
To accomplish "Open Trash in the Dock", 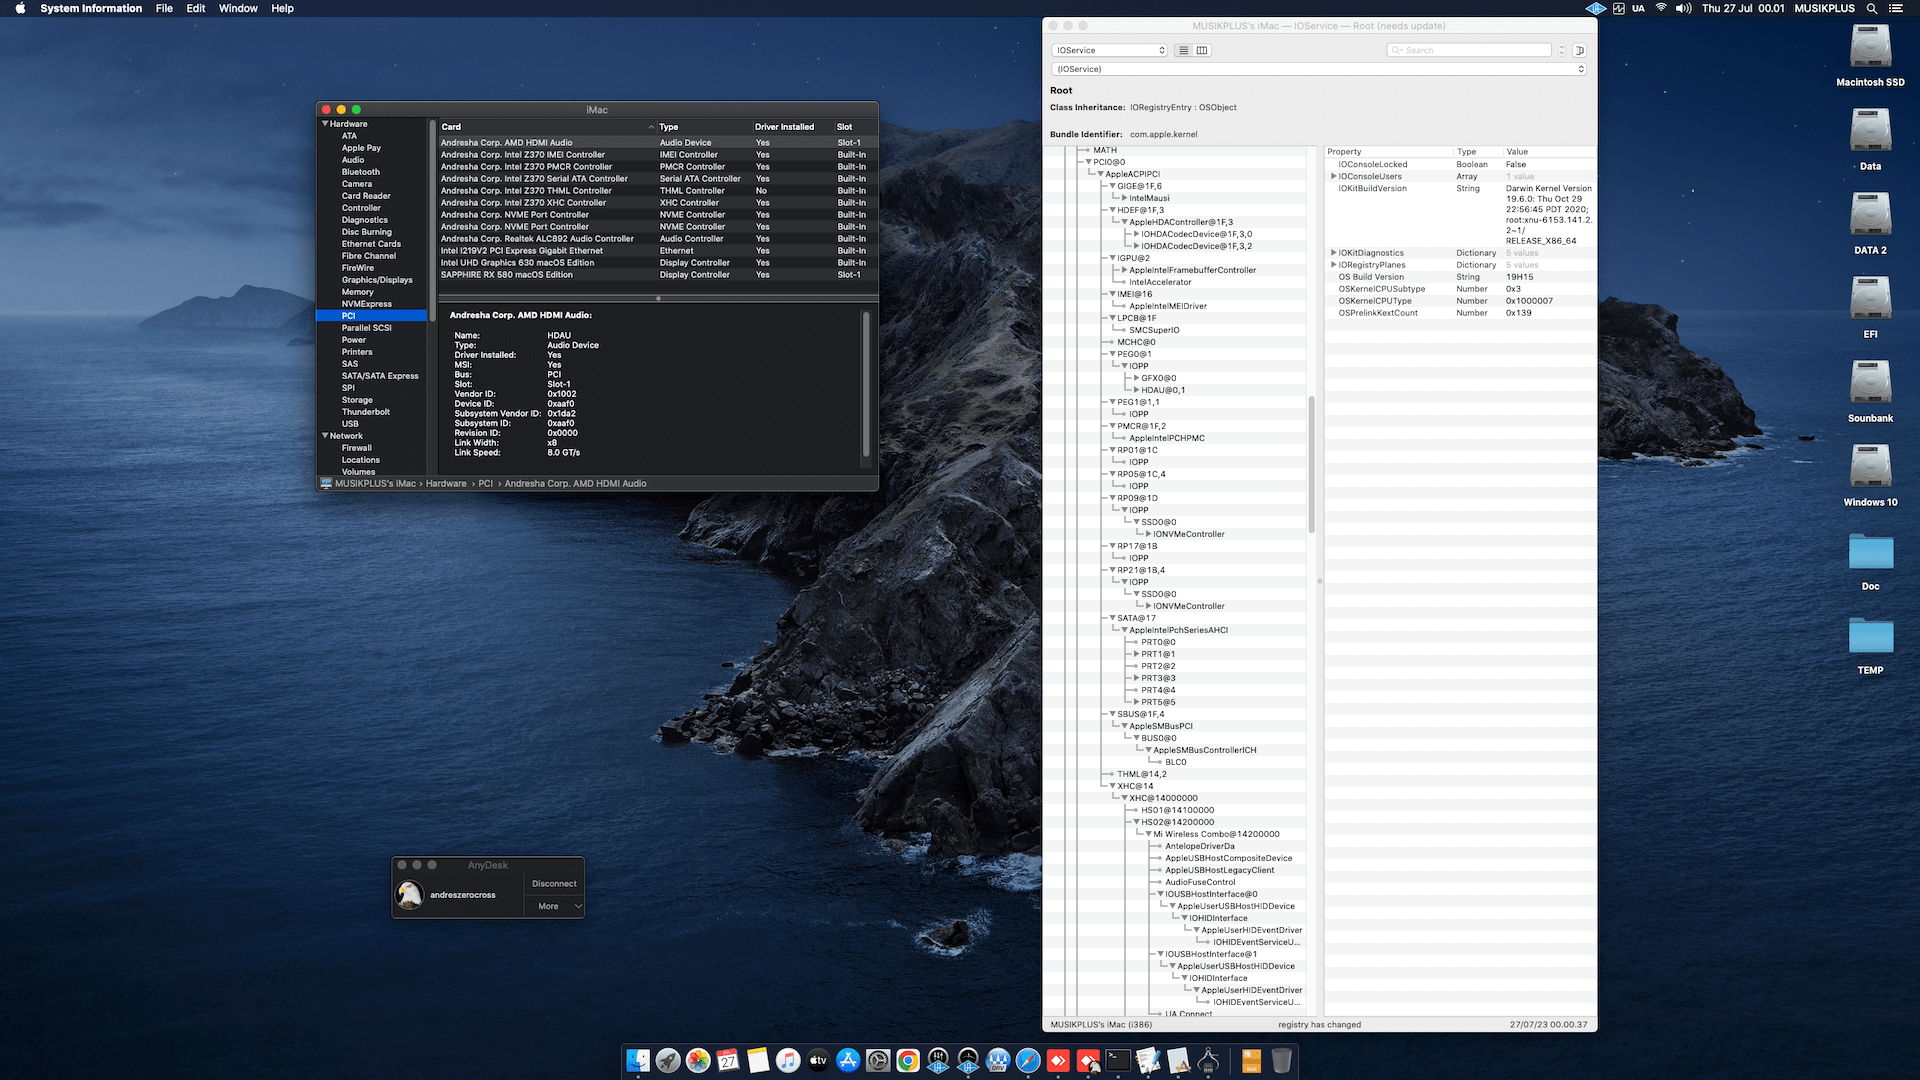I will (x=1281, y=1061).
